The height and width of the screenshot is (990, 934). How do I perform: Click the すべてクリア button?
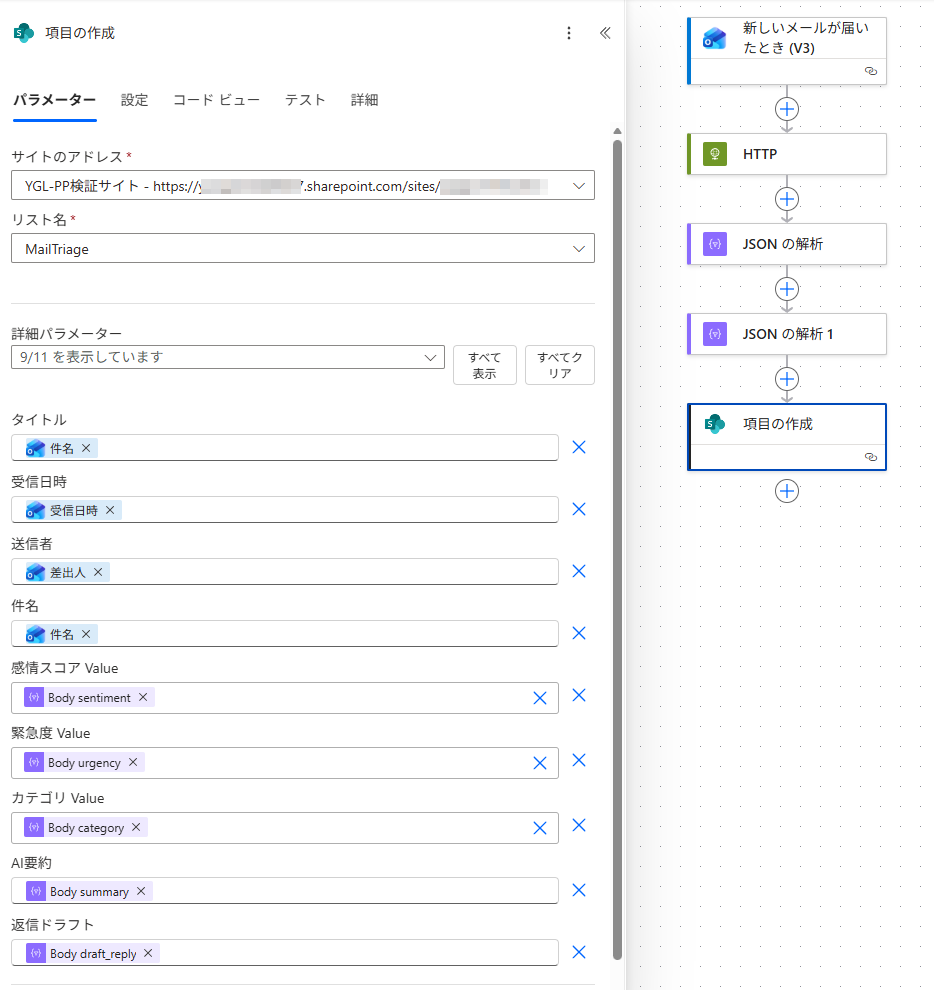pyautogui.click(x=559, y=365)
